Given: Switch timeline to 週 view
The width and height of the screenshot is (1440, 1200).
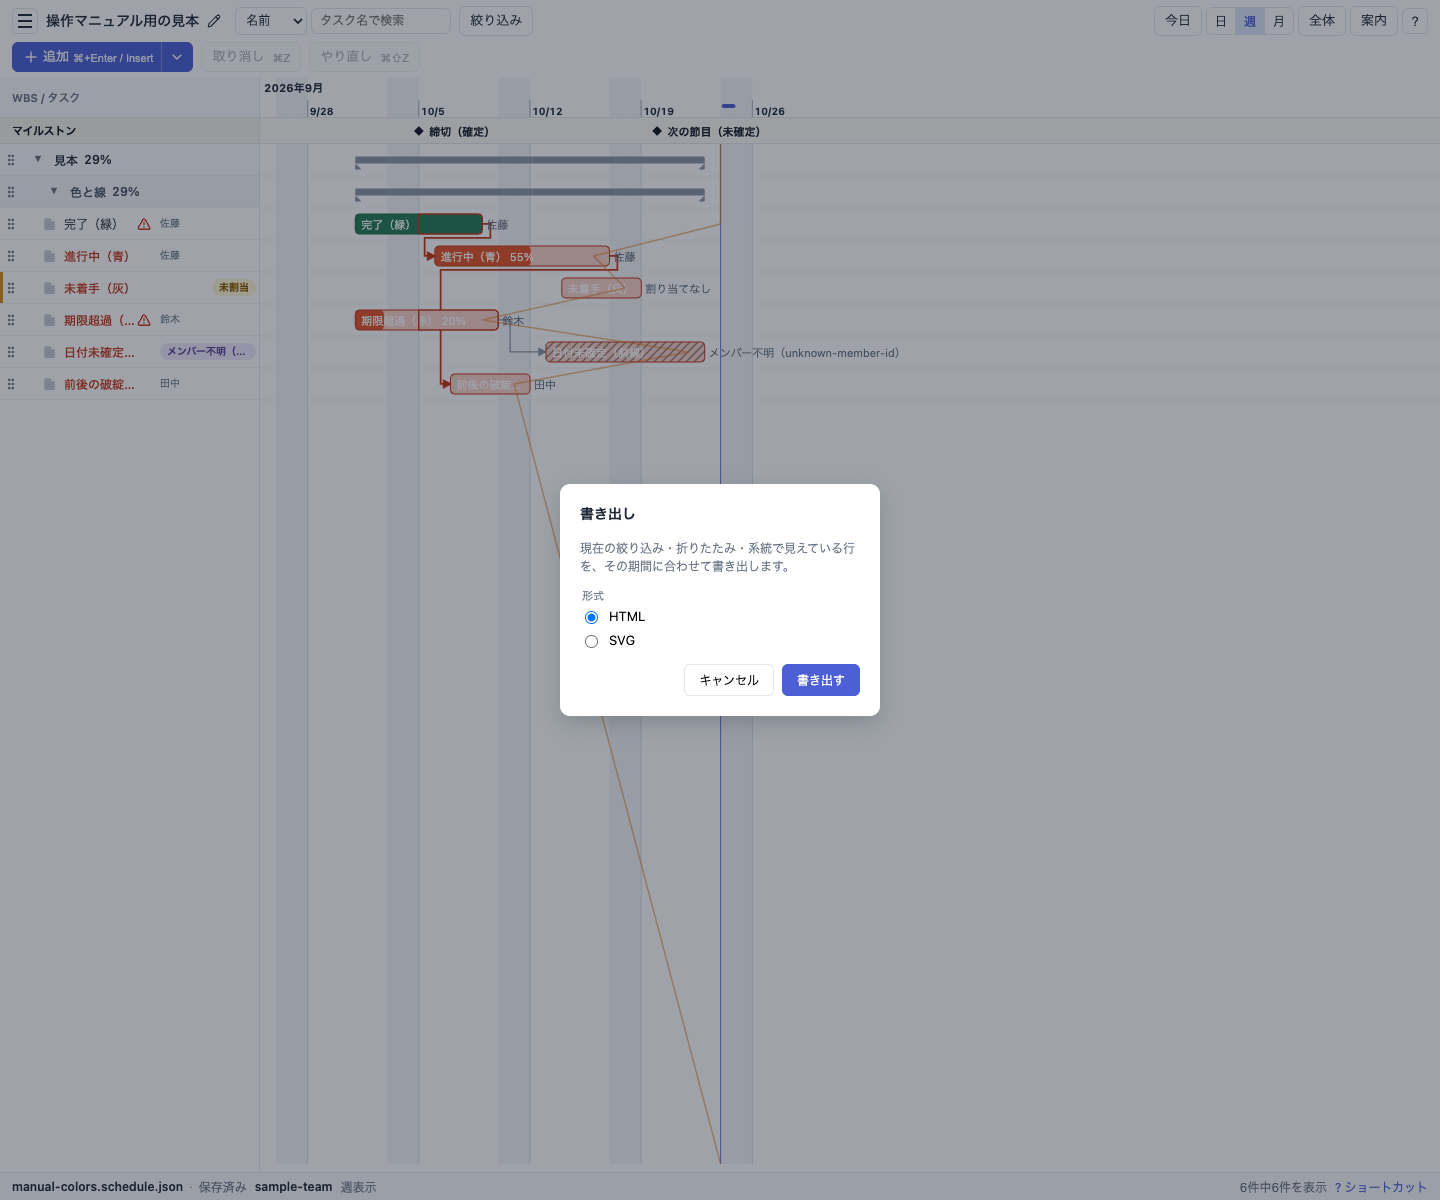Looking at the screenshot, I should click(1250, 21).
